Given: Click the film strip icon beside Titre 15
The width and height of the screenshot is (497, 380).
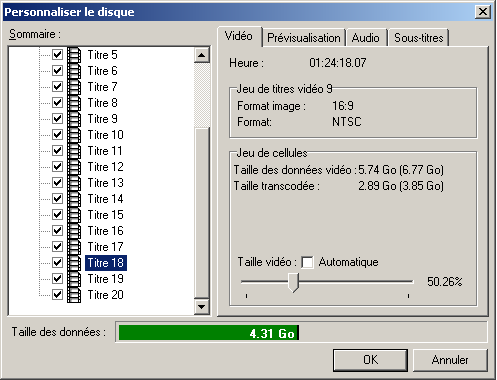Looking at the screenshot, I should coord(74,215).
